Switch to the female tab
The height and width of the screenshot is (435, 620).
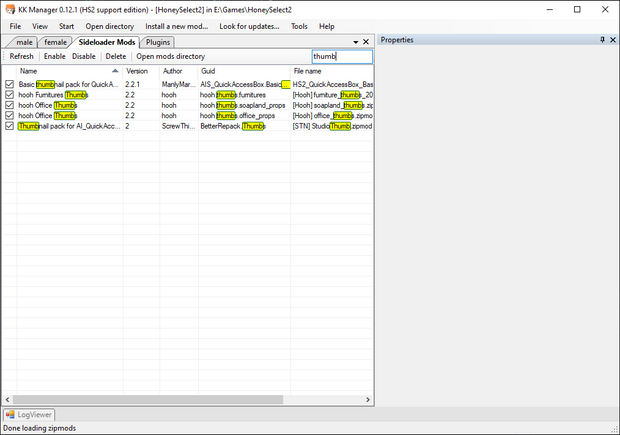(55, 42)
